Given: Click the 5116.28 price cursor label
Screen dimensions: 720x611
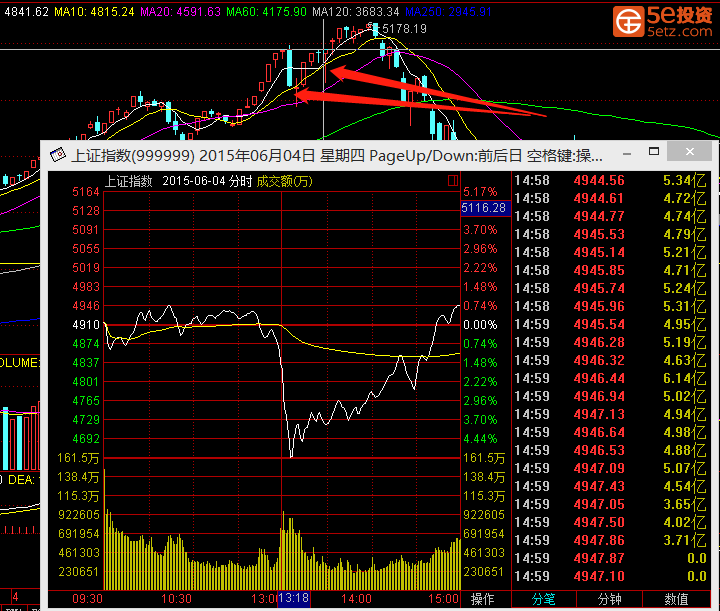Looking at the screenshot, I should (484, 208).
